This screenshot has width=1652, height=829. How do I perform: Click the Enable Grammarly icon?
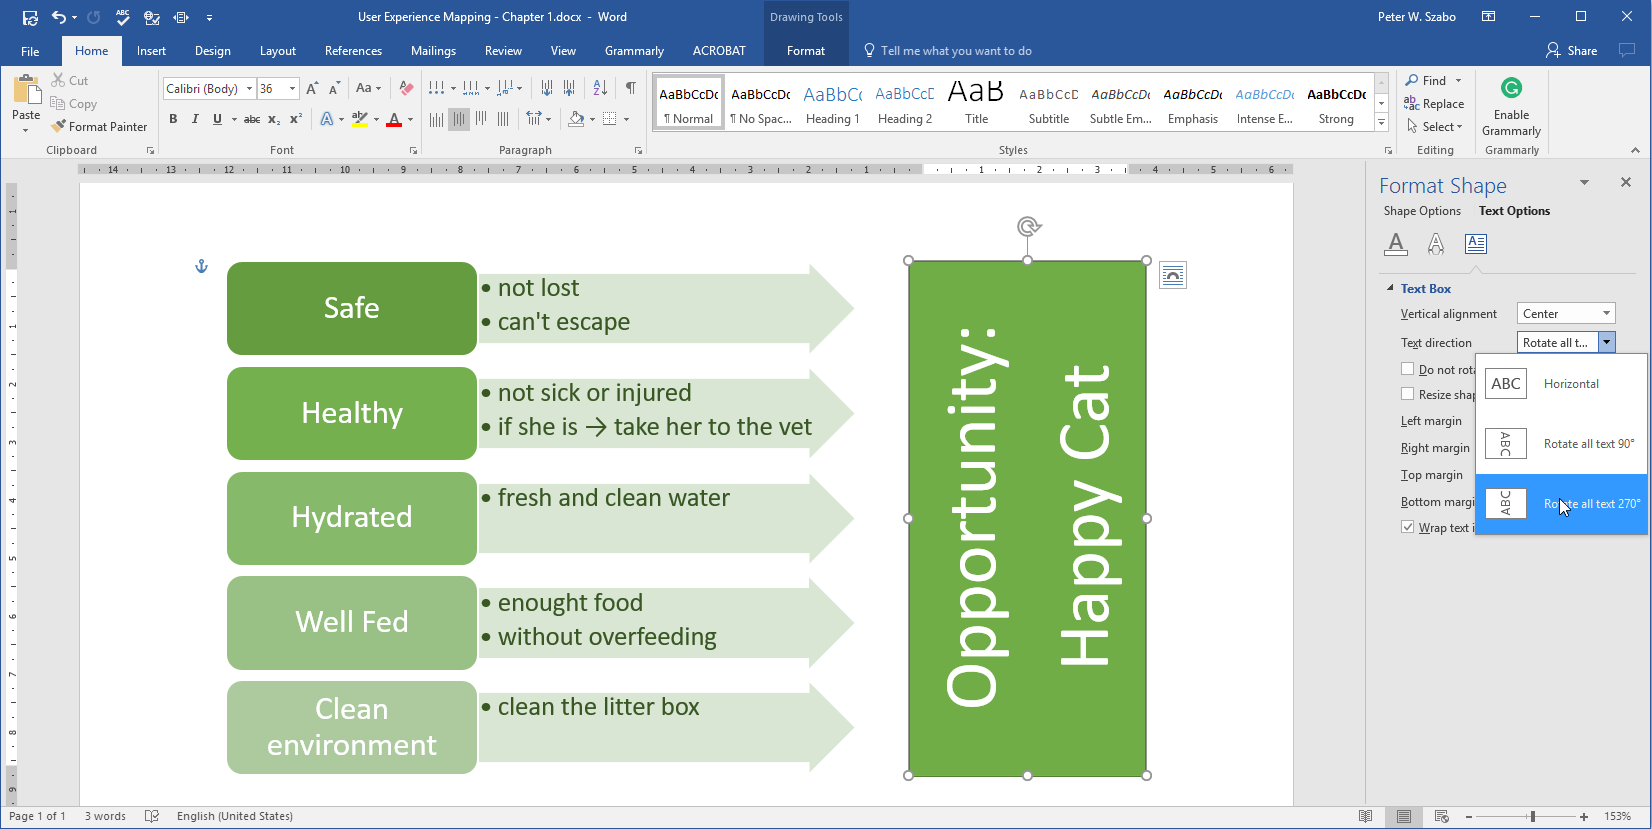coord(1511,89)
